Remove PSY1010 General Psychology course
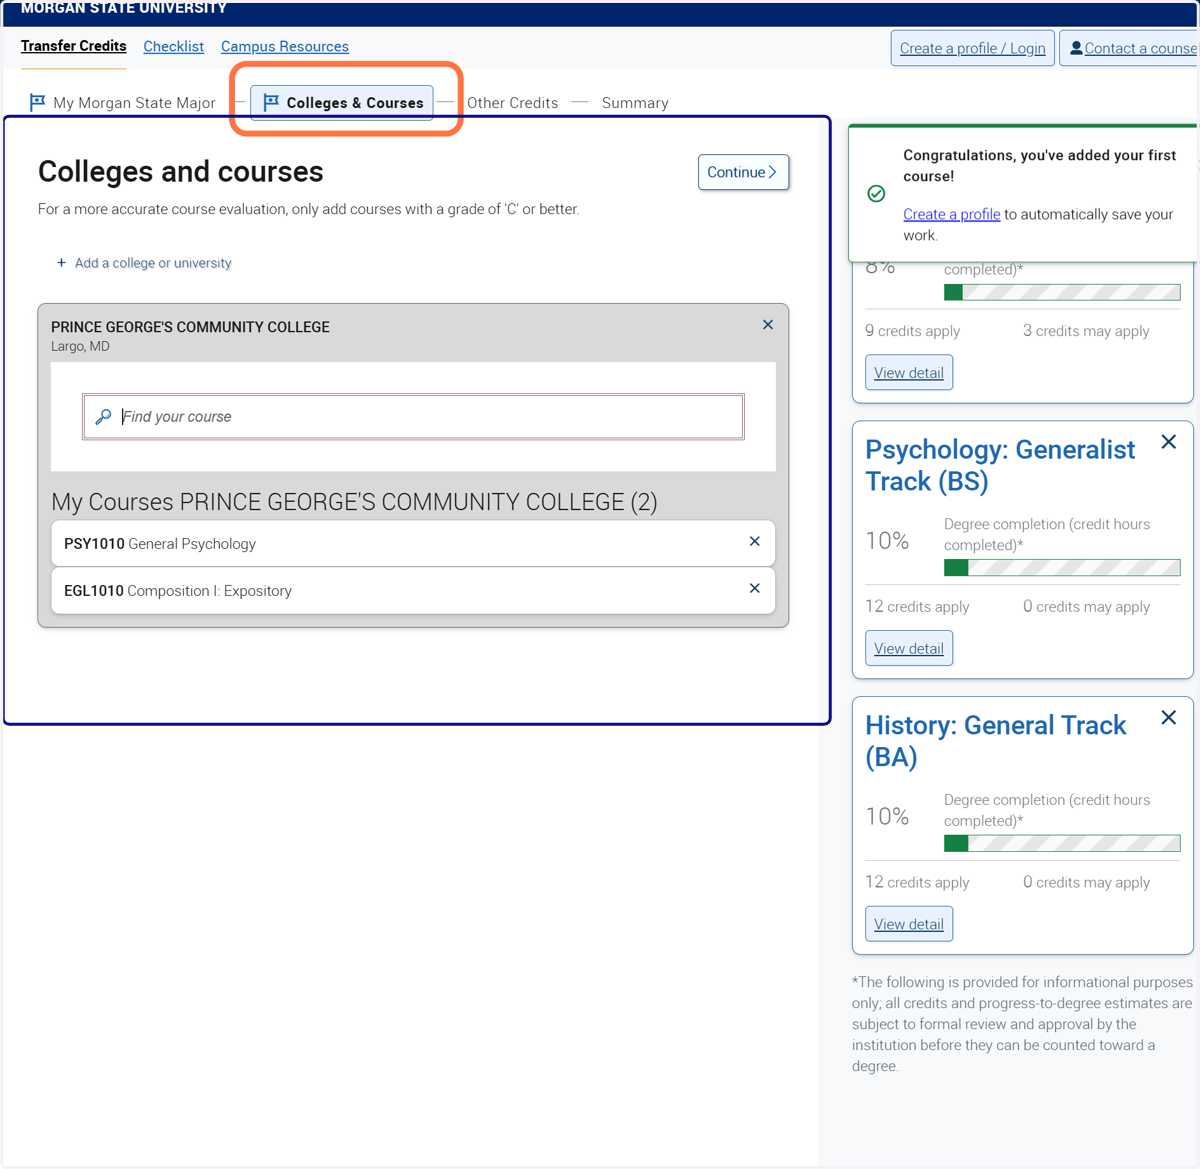Viewport: 1200px width, 1169px height. (755, 541)
